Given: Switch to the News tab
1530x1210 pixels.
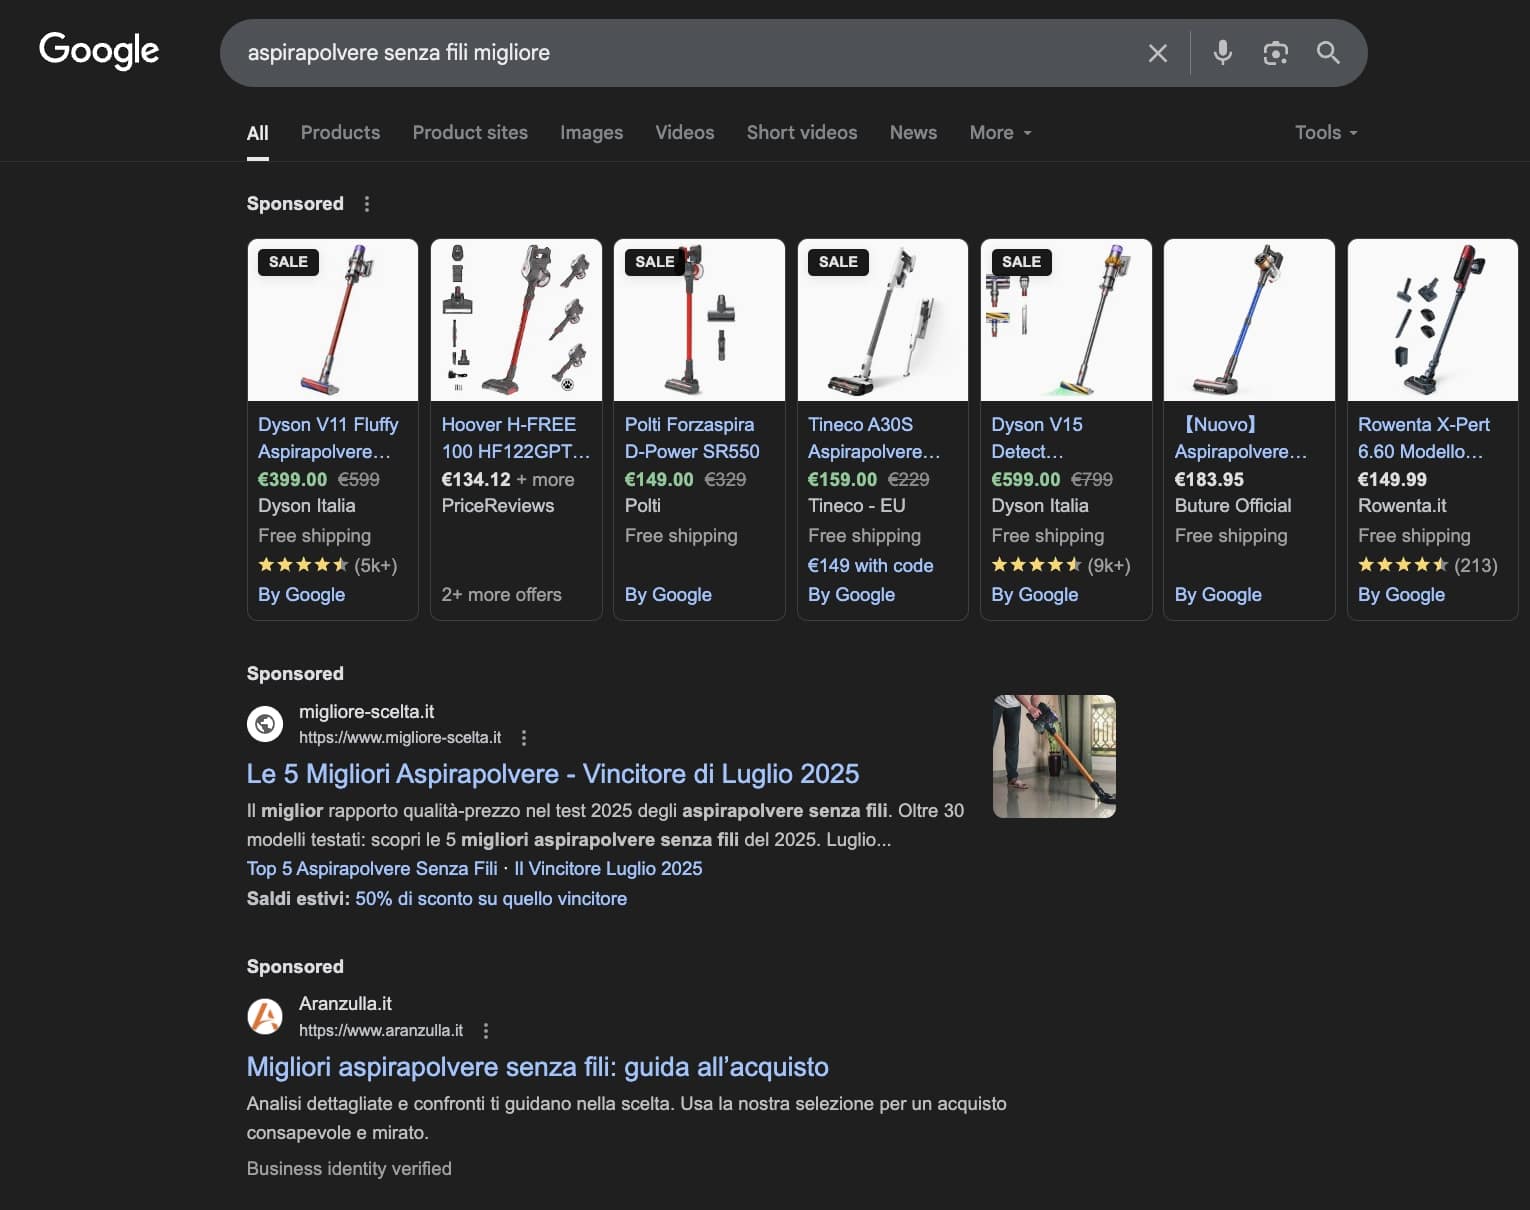Looking at the screenshot, I should [x=913, y=133].
